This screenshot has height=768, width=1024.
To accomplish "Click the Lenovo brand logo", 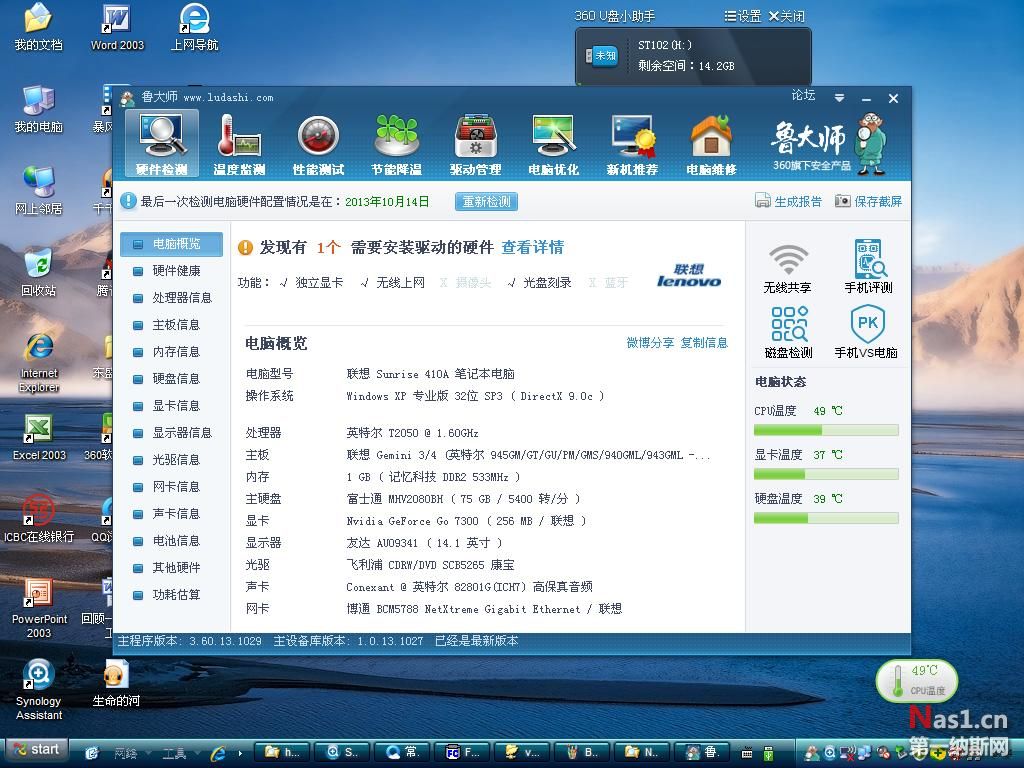I will click(x=688, y=276).
